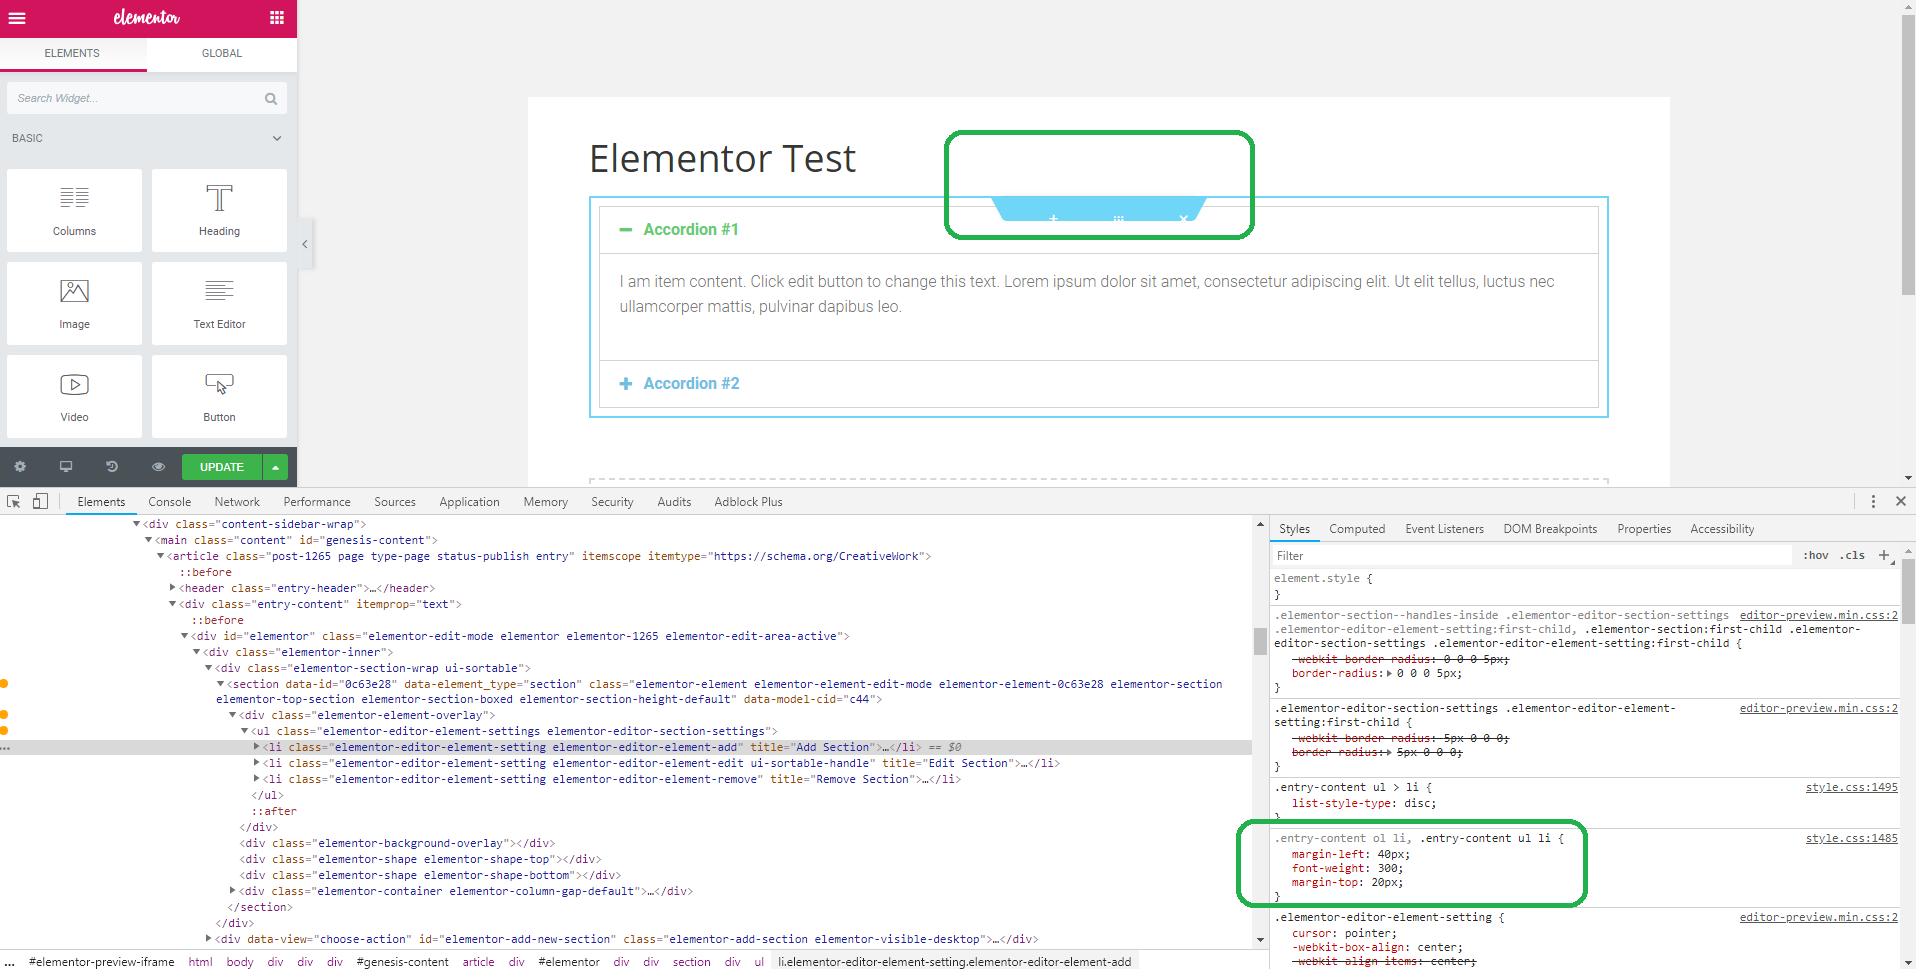
Task: Toggle :hov element state panel
Action: pyautogui.click(x=1816, y=556)
